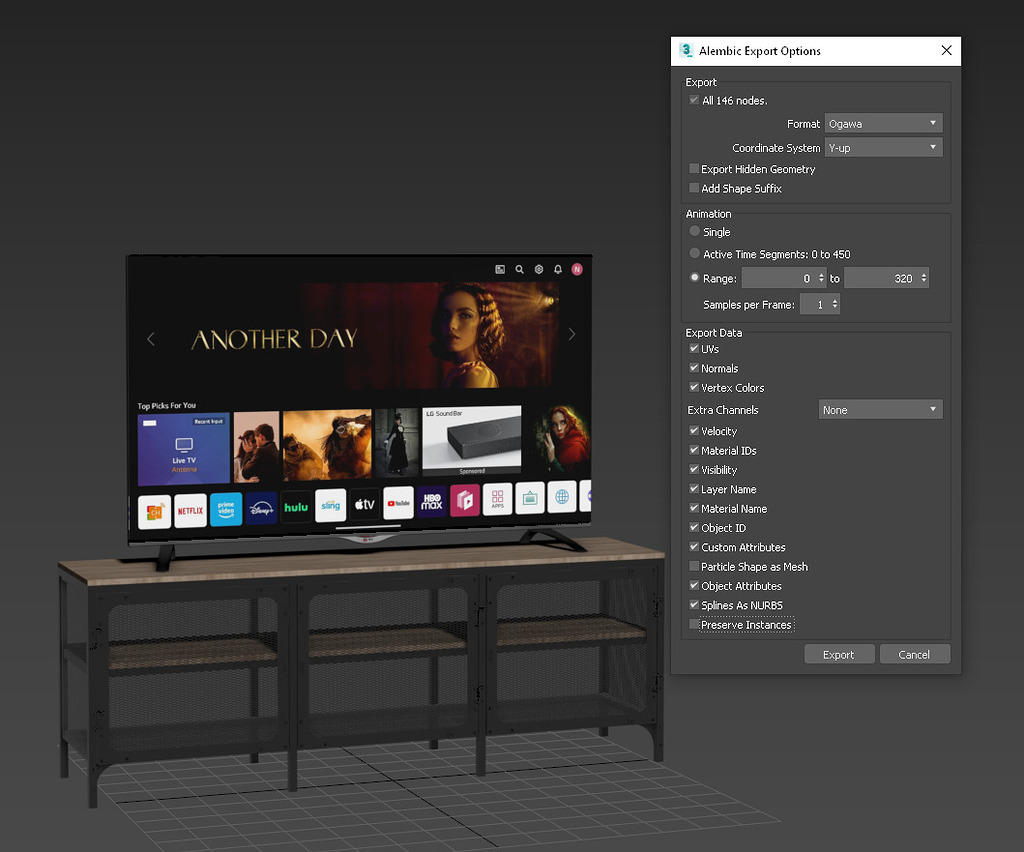1024x852 pixels.
Task: Increase Samples per Frame with the up spinner
Action: point(836,300)
